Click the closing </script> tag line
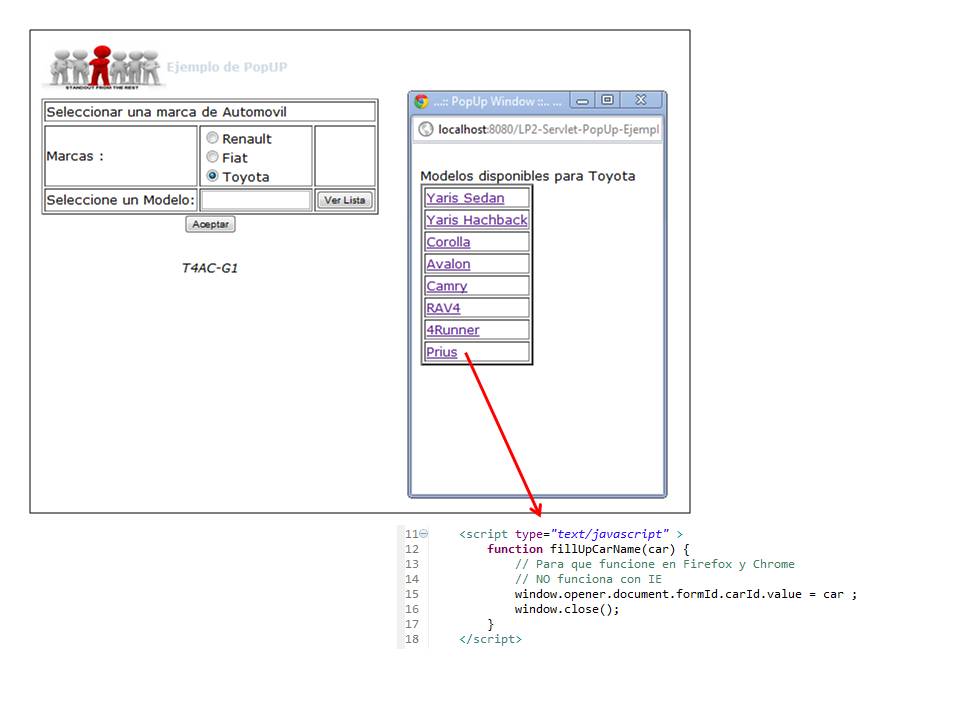Viewport: 960px width, 720px height. 490,639
